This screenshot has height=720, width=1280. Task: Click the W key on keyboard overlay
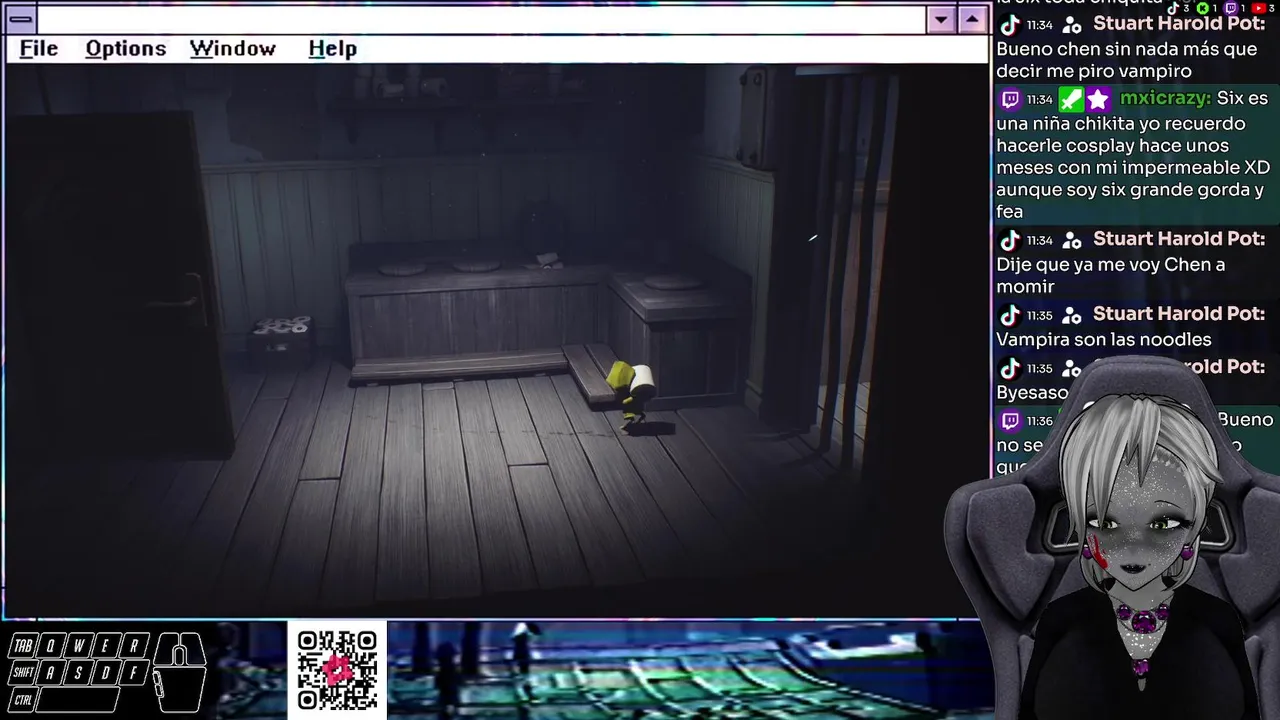[79, 645]
